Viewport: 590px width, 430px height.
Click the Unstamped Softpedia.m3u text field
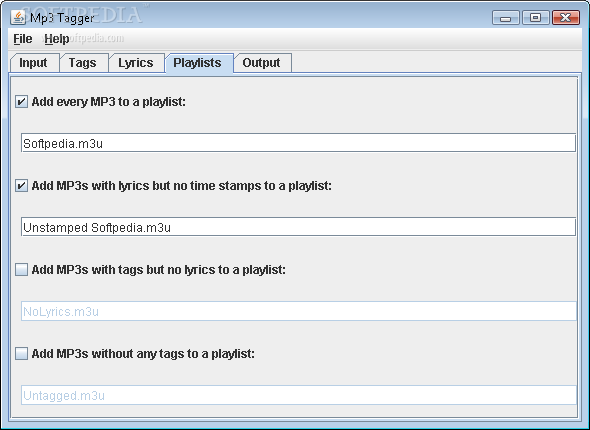[x=298, y=227]
